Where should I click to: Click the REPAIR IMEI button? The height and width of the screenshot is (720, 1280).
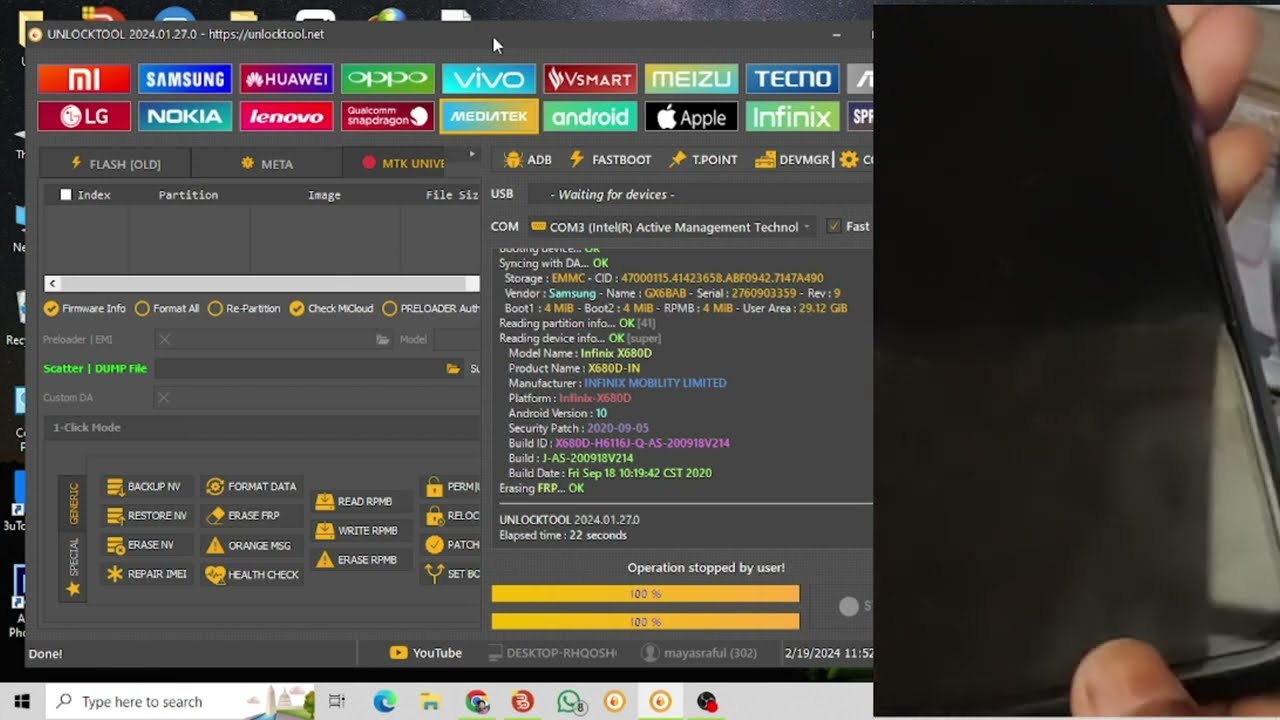pos(146,574)
